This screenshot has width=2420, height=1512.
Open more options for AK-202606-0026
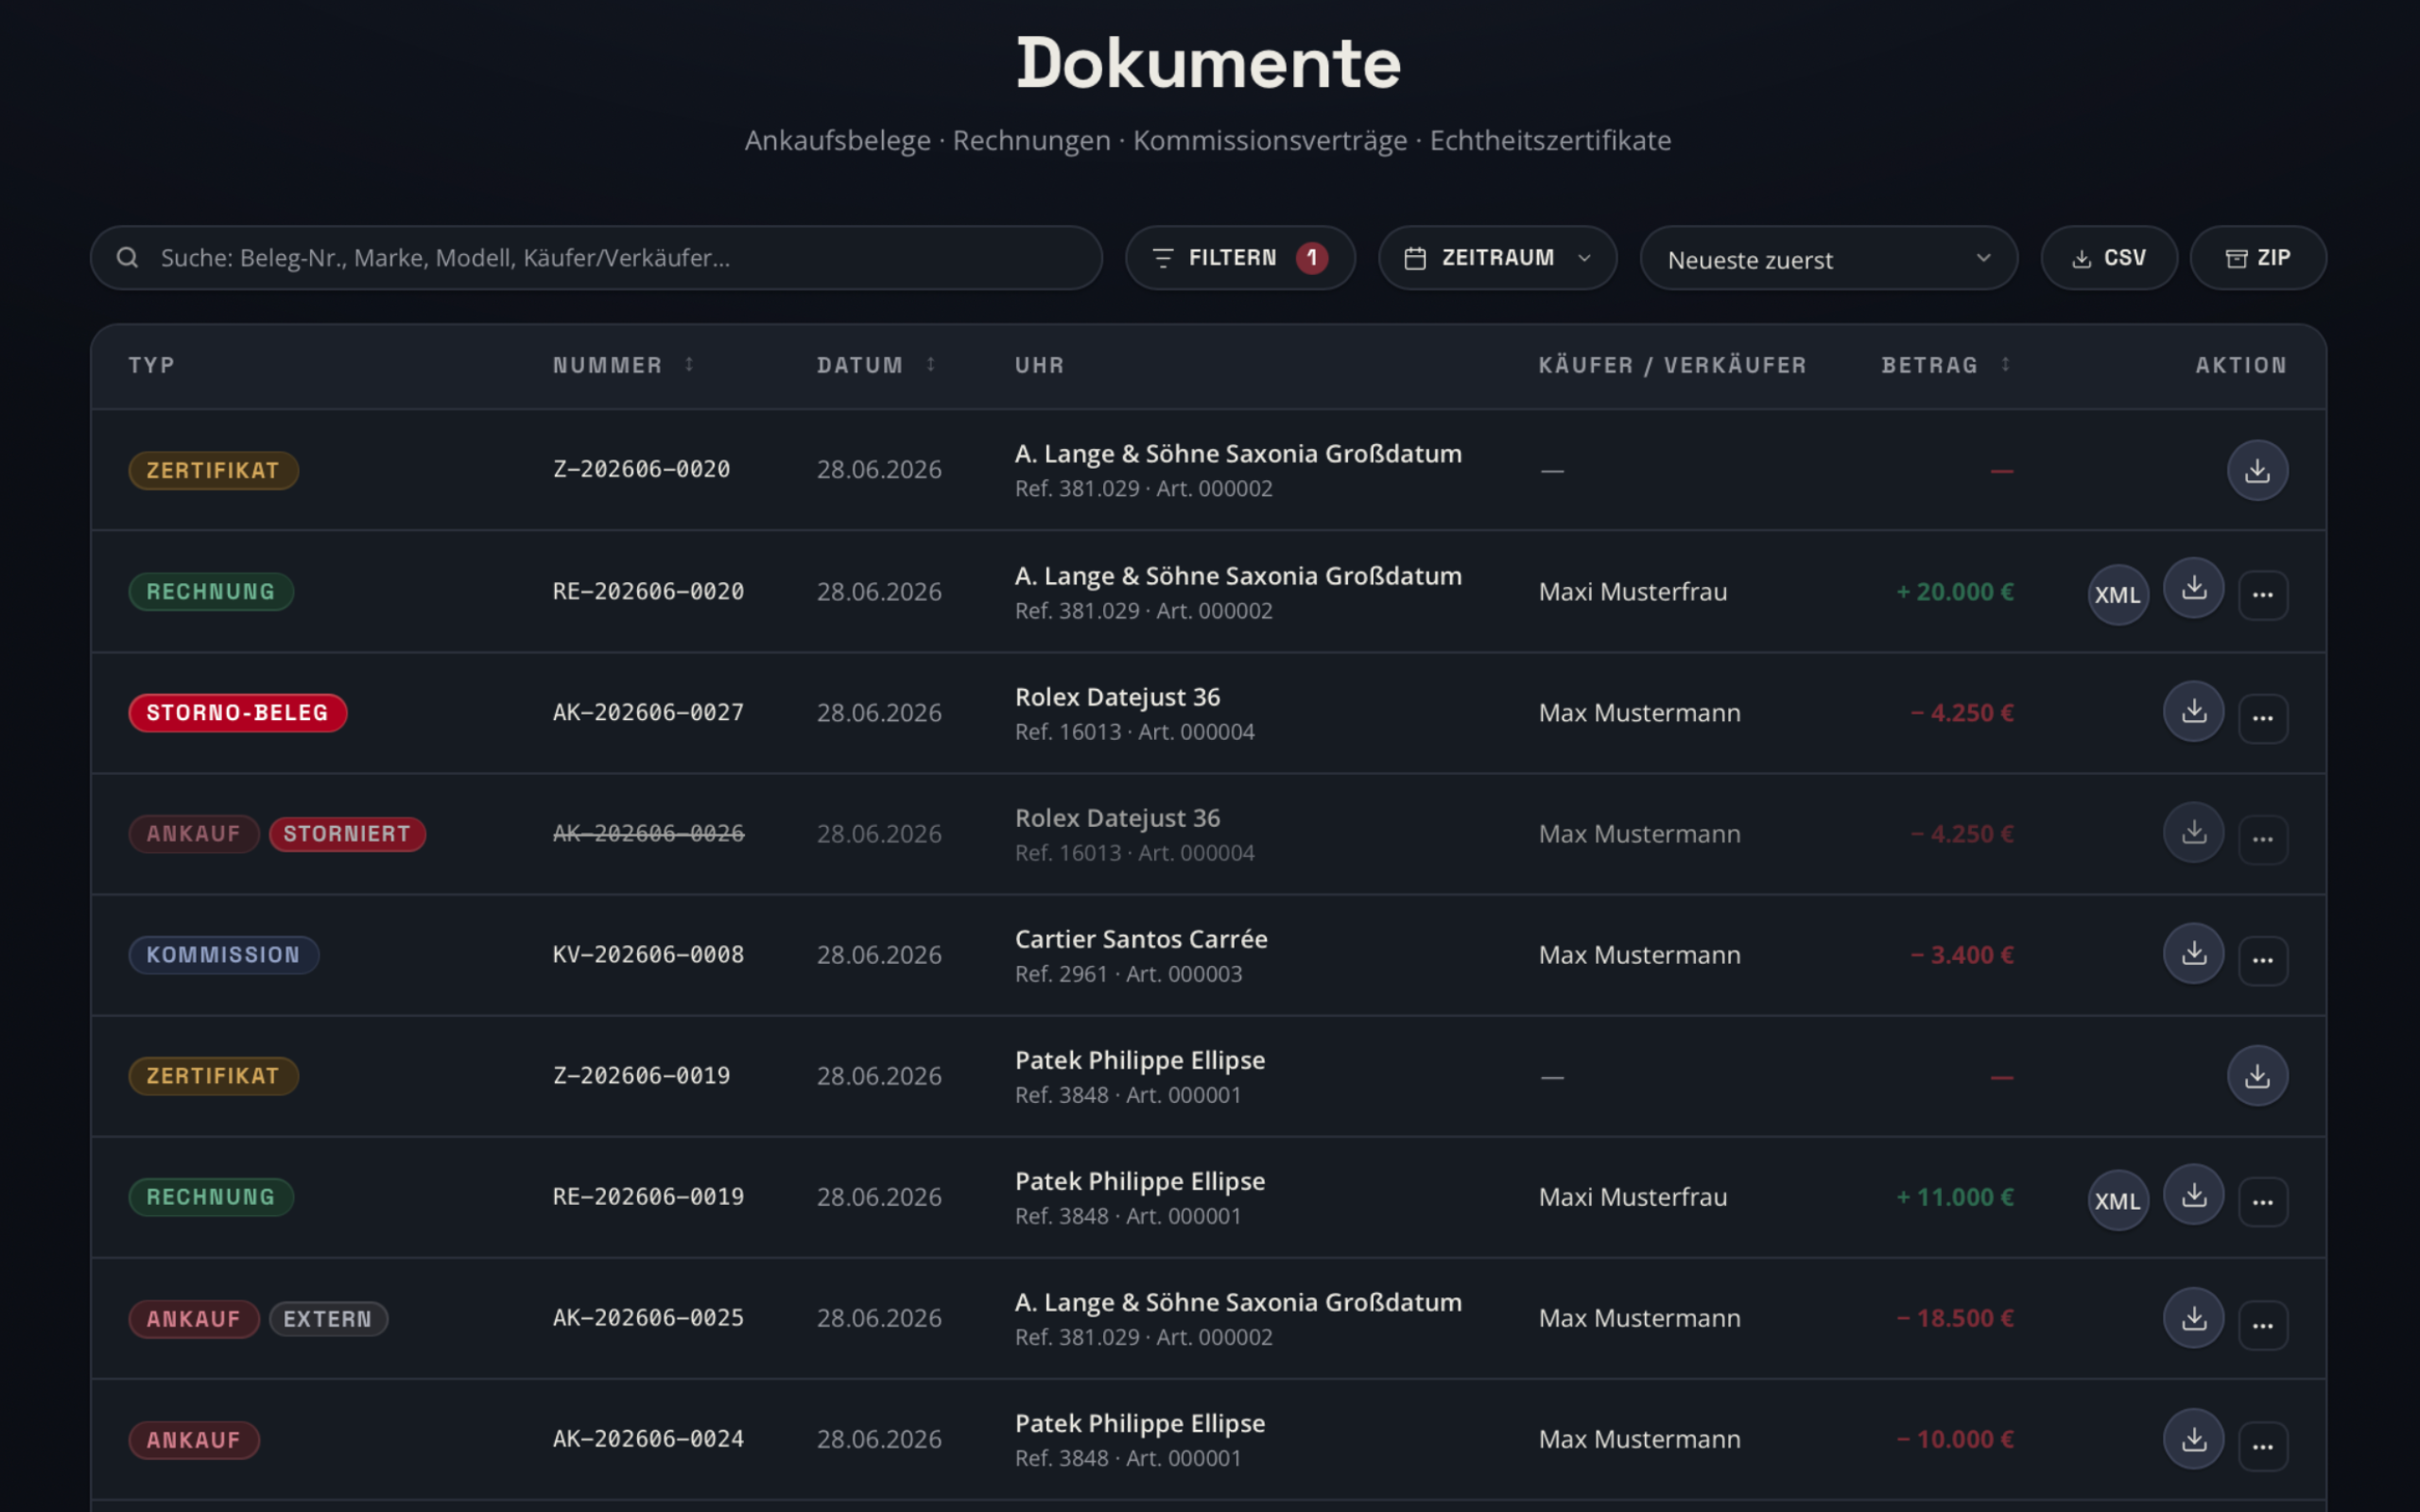[x=2262, y=839]
